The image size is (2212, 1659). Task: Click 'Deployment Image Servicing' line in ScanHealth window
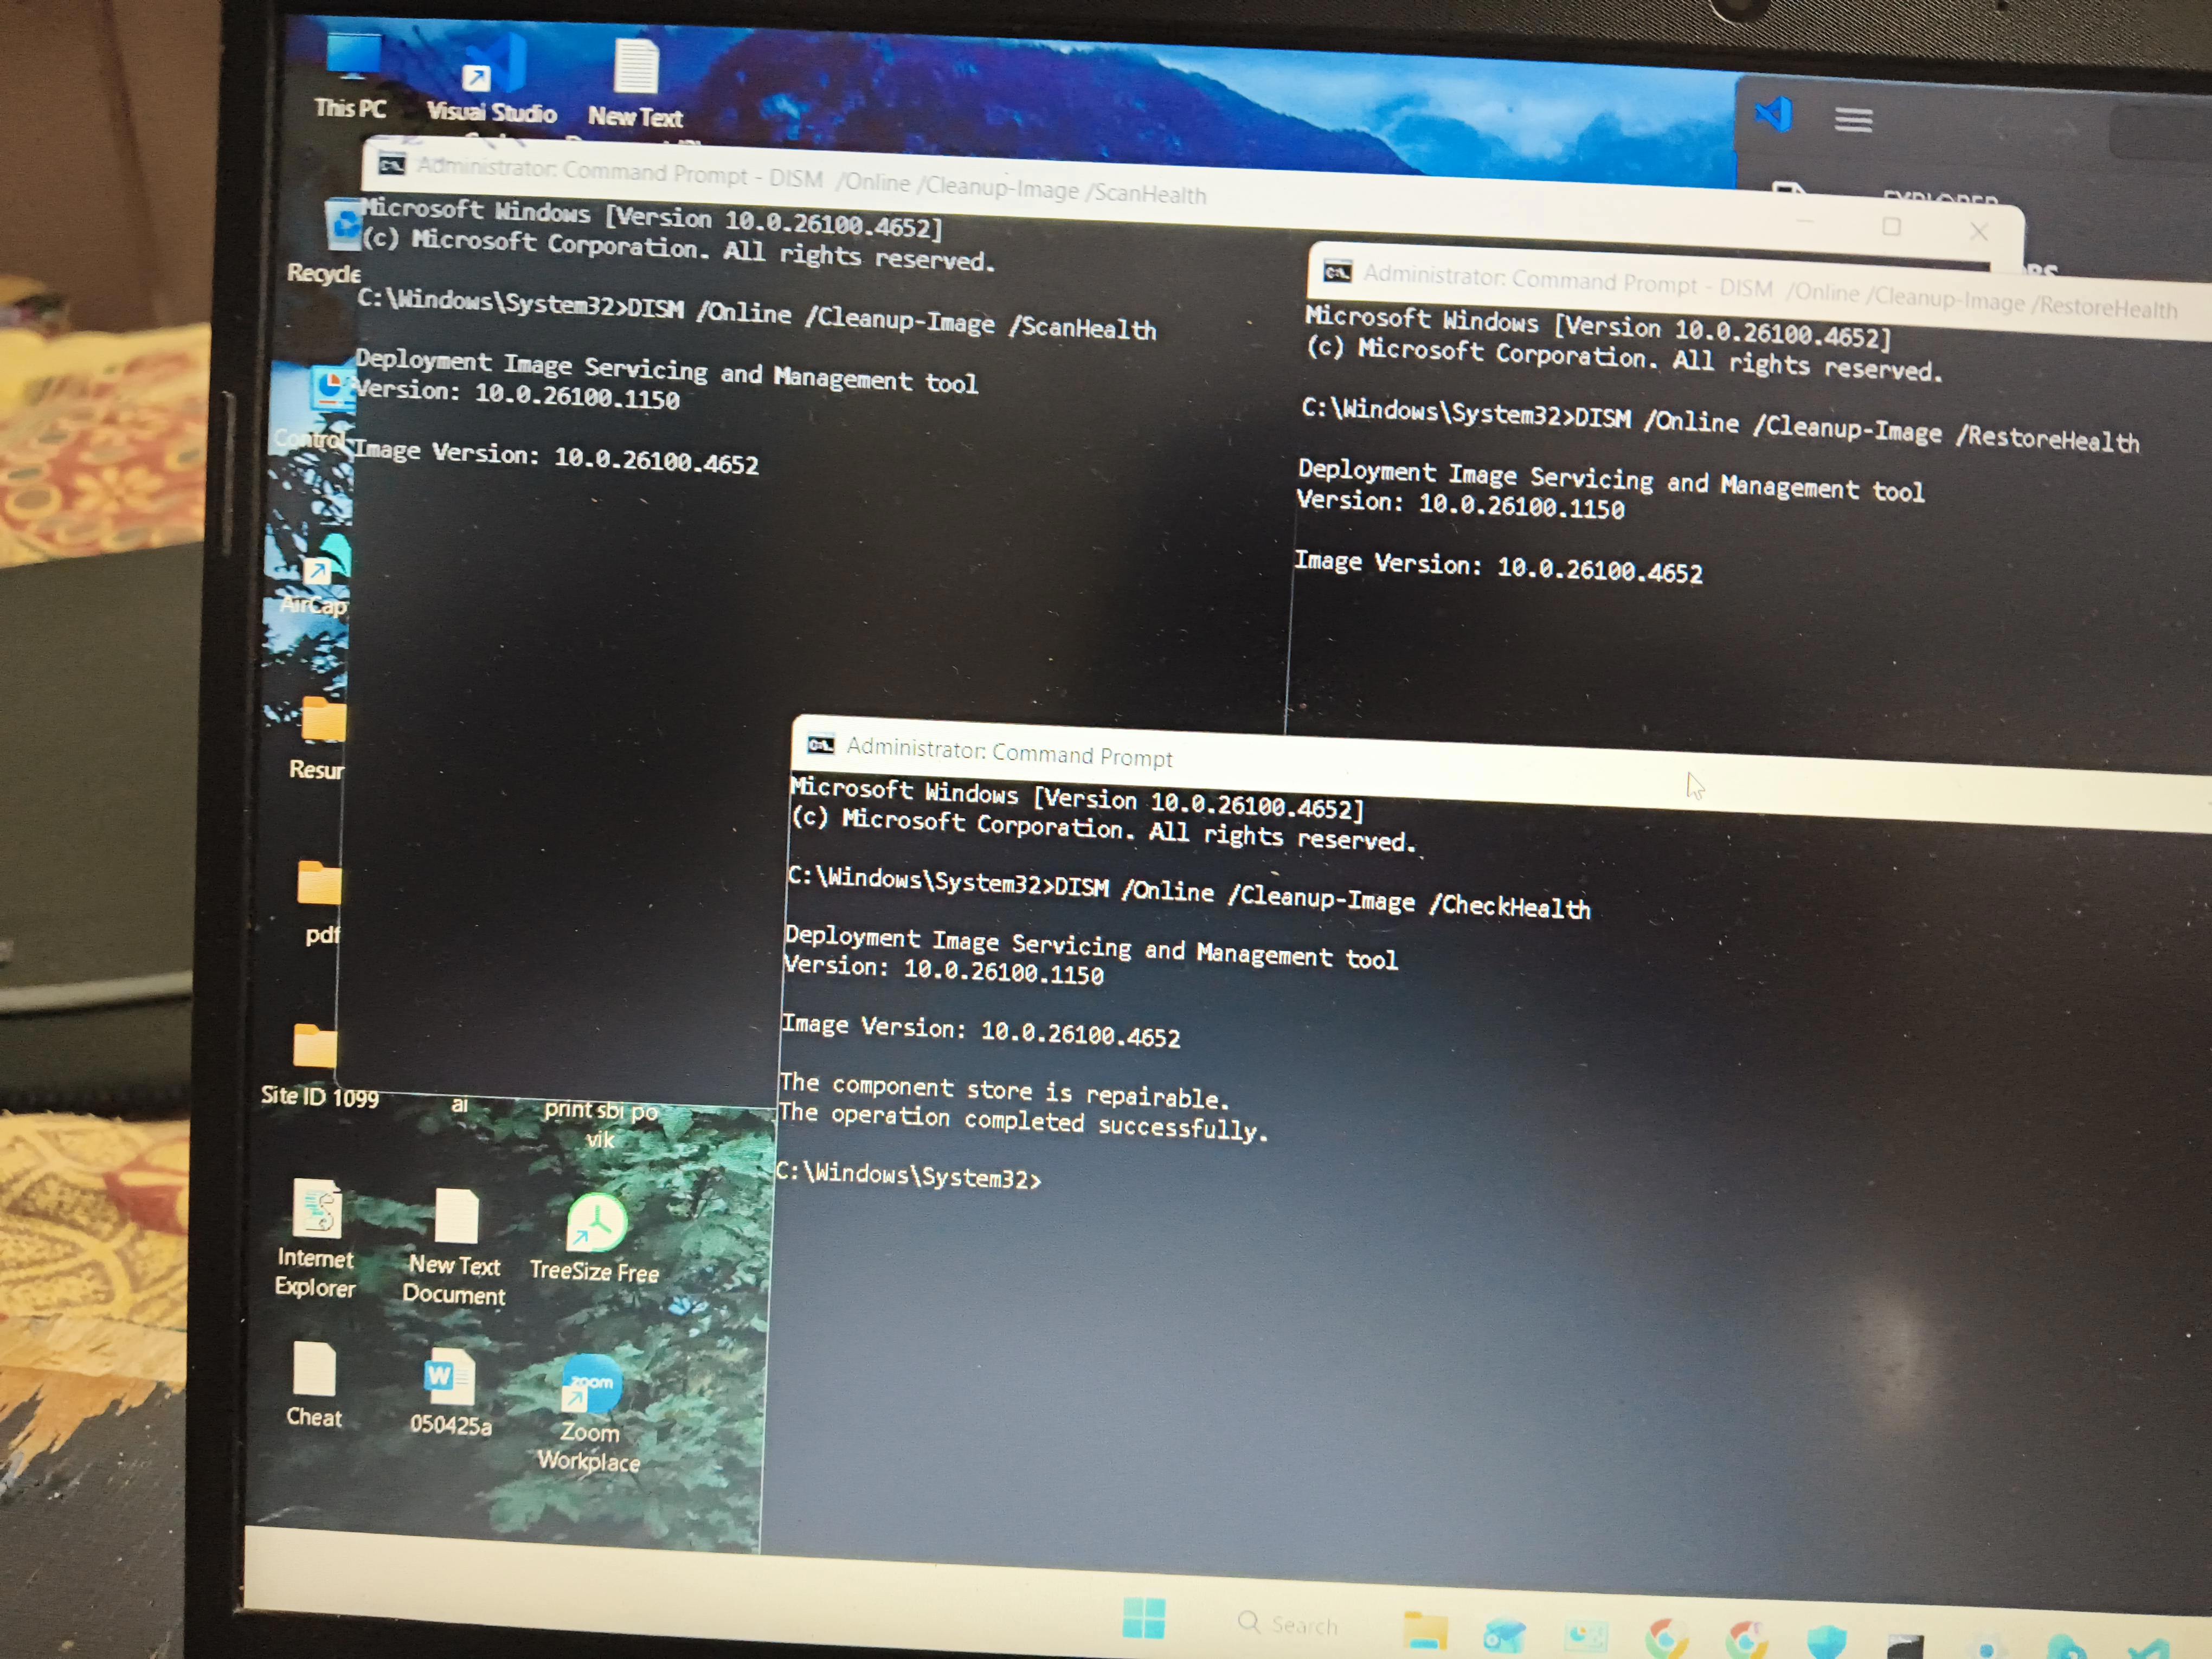666,371
